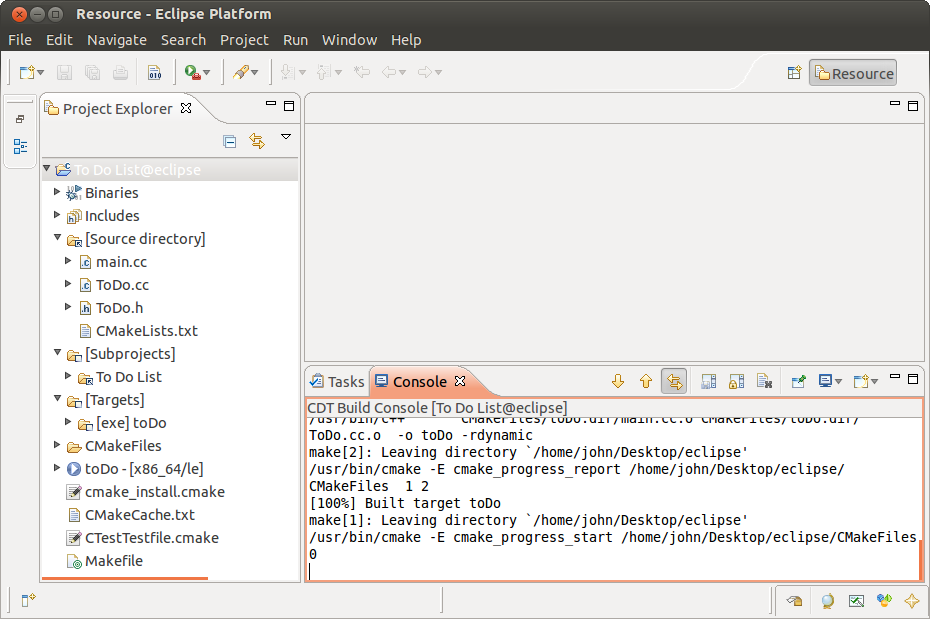The height and width of the screenshot is (619, 930).
Task: Expand the CMakeFiles folder
Action: coord(57,445)
